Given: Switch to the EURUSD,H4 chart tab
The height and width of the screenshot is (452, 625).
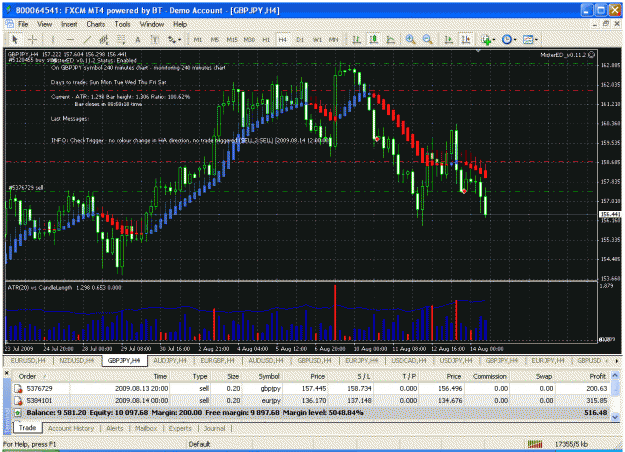Looking at the screenshot, I should (x=28, y=361).
